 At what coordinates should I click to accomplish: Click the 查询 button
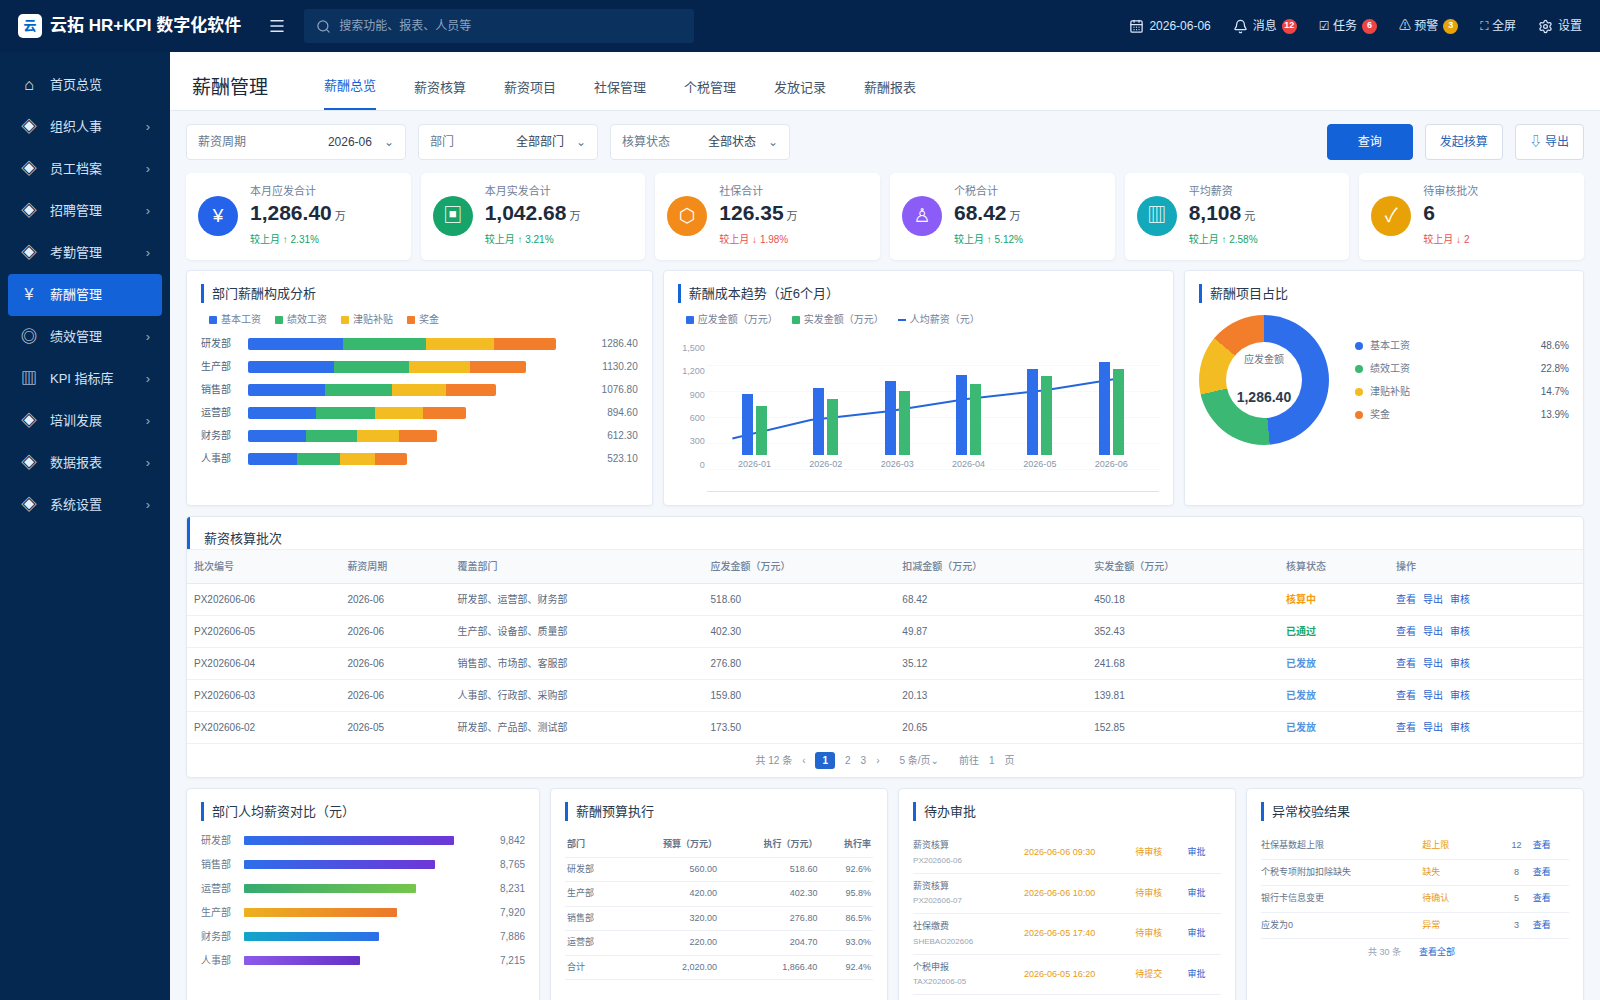coord(1370,142)
